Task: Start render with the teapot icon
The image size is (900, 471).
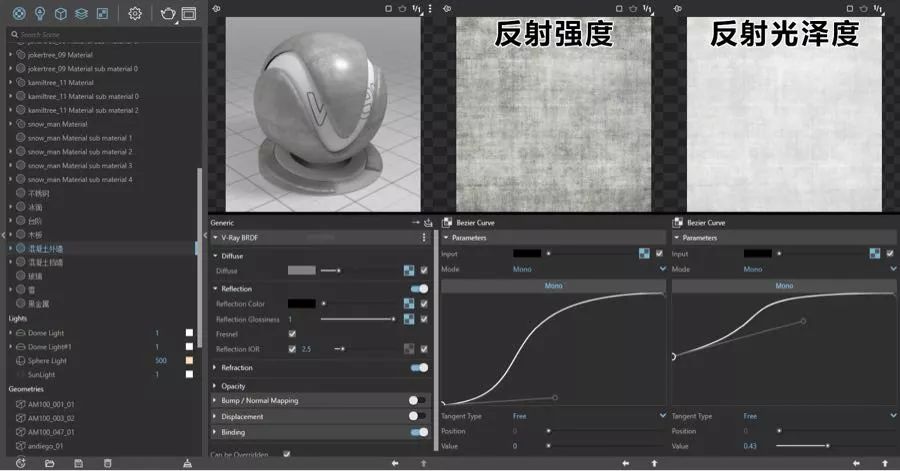Action: (167, 14)
